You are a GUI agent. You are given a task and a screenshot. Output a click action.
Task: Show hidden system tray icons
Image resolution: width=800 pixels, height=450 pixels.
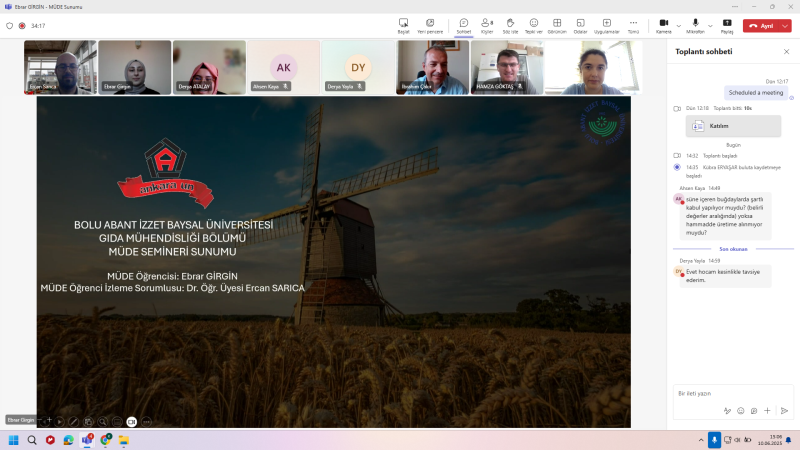click(x=701, y=440)
